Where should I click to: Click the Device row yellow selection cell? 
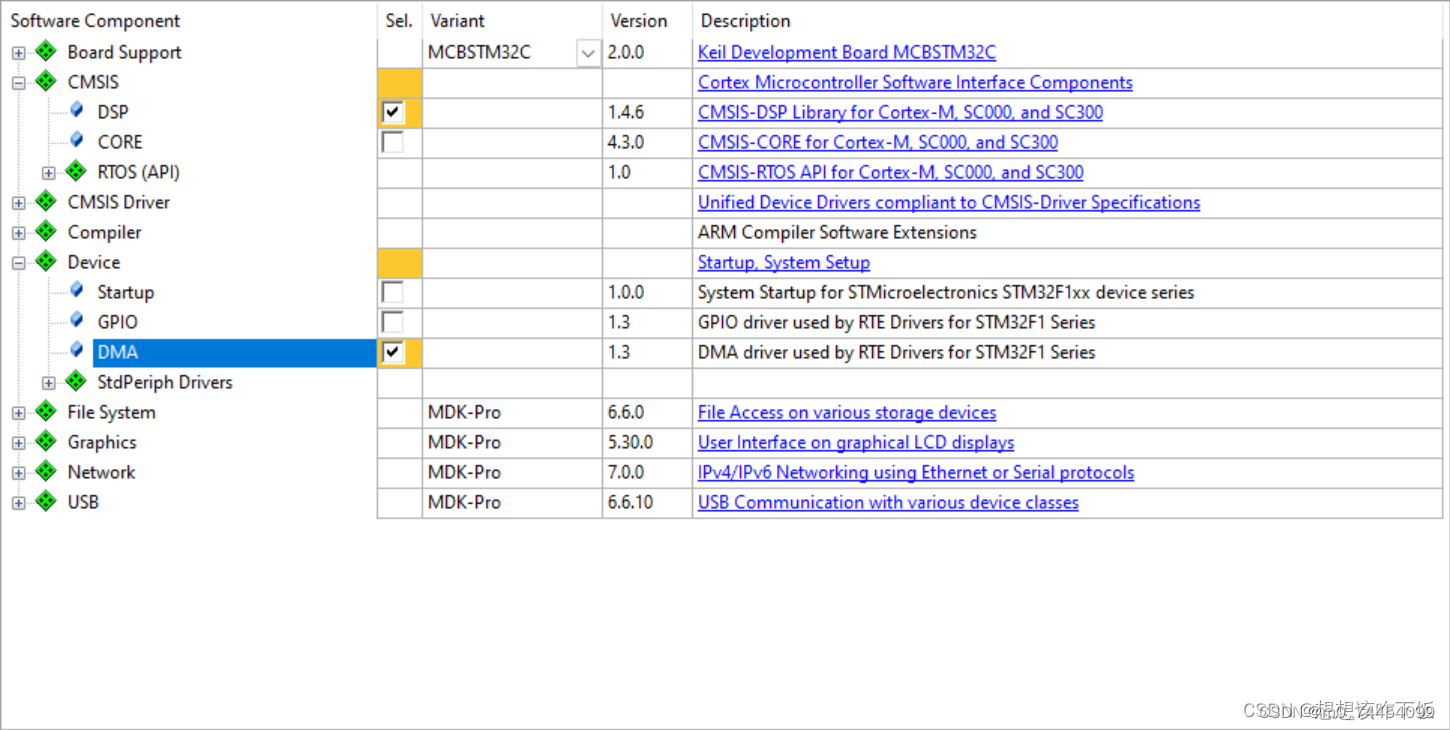399,262
